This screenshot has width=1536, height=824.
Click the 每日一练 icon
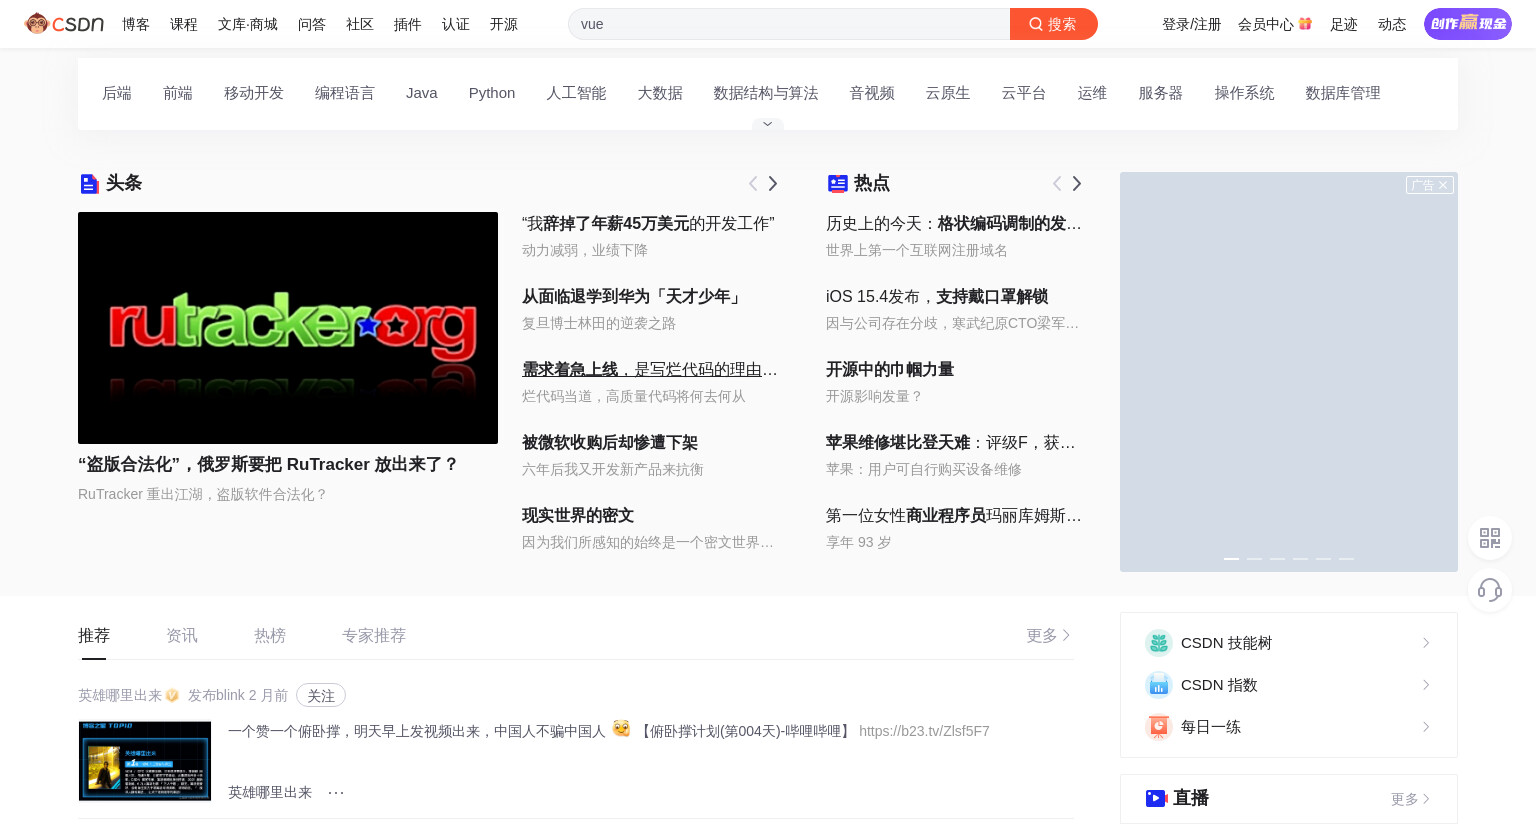pyautogui.click(x=1158, y=727)
